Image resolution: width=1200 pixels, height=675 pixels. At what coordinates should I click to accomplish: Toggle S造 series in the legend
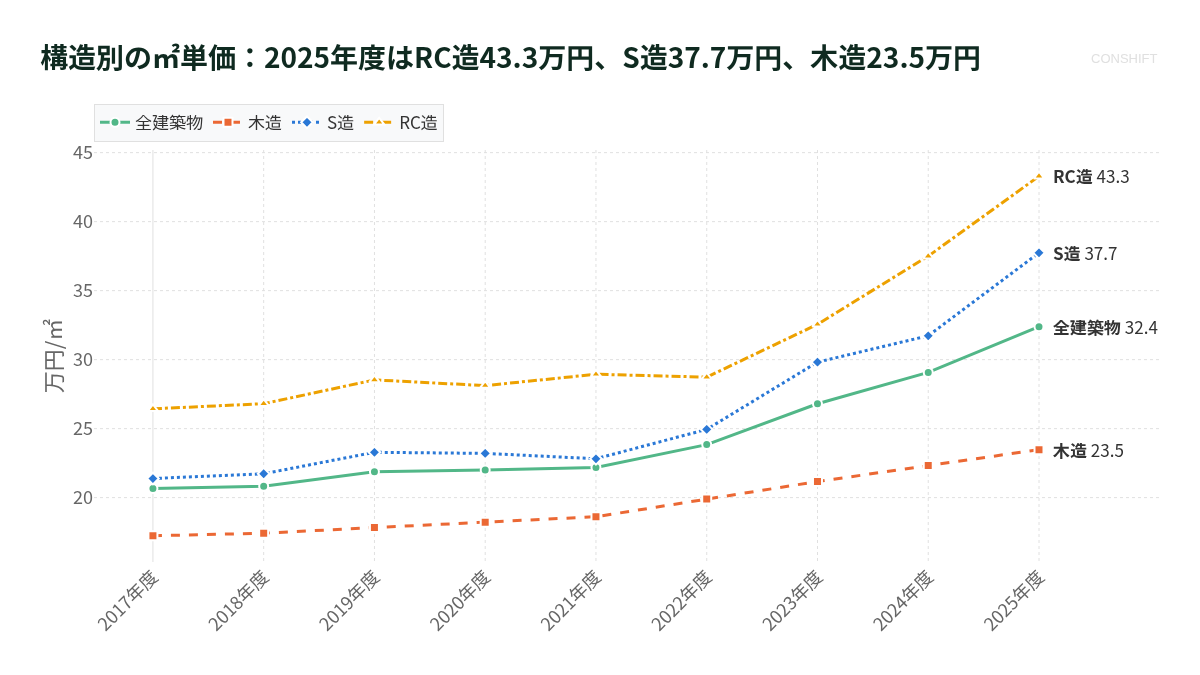[323, 123]
